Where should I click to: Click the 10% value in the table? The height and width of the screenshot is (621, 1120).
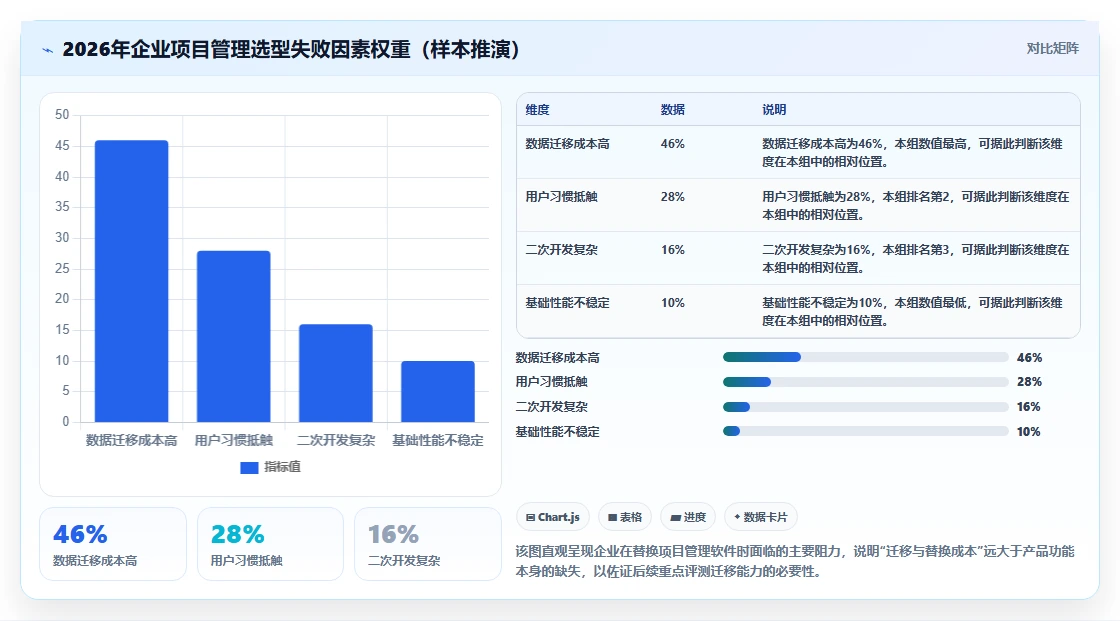[672, 303]
